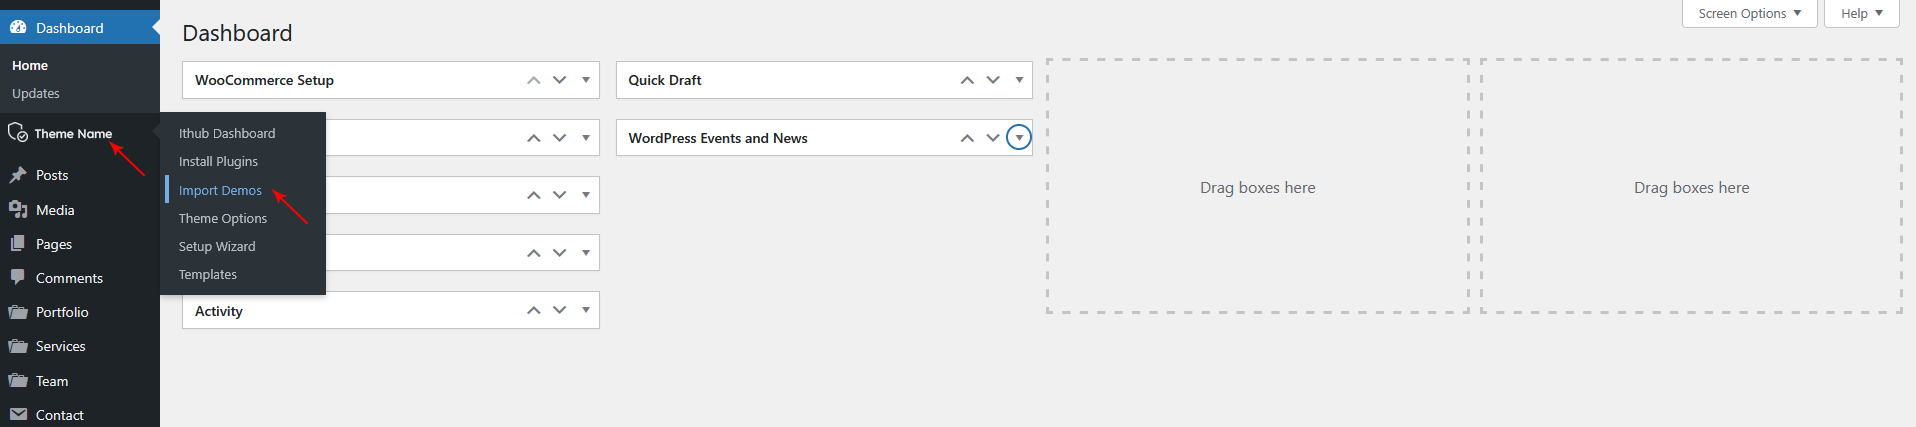Click the Contact envelope icon in sidebar
Screen dimensions: 1916x427
(x=18, y=415)
